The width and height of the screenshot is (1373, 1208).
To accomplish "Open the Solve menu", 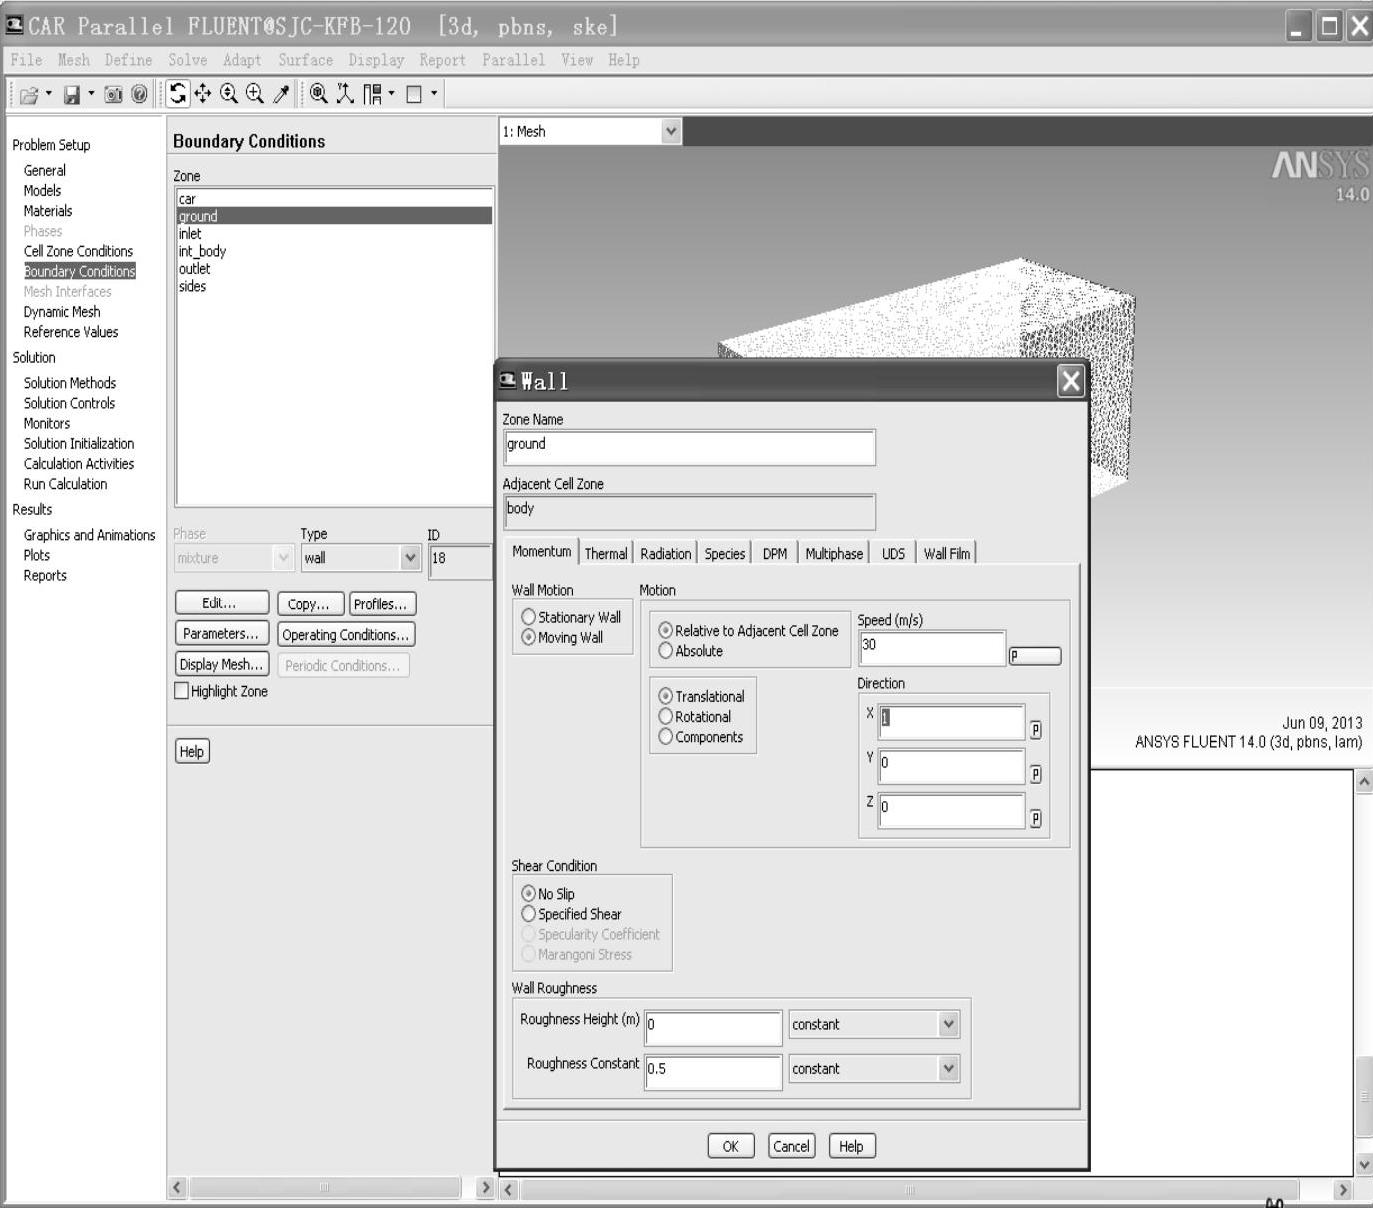I will tap(187, 60).
